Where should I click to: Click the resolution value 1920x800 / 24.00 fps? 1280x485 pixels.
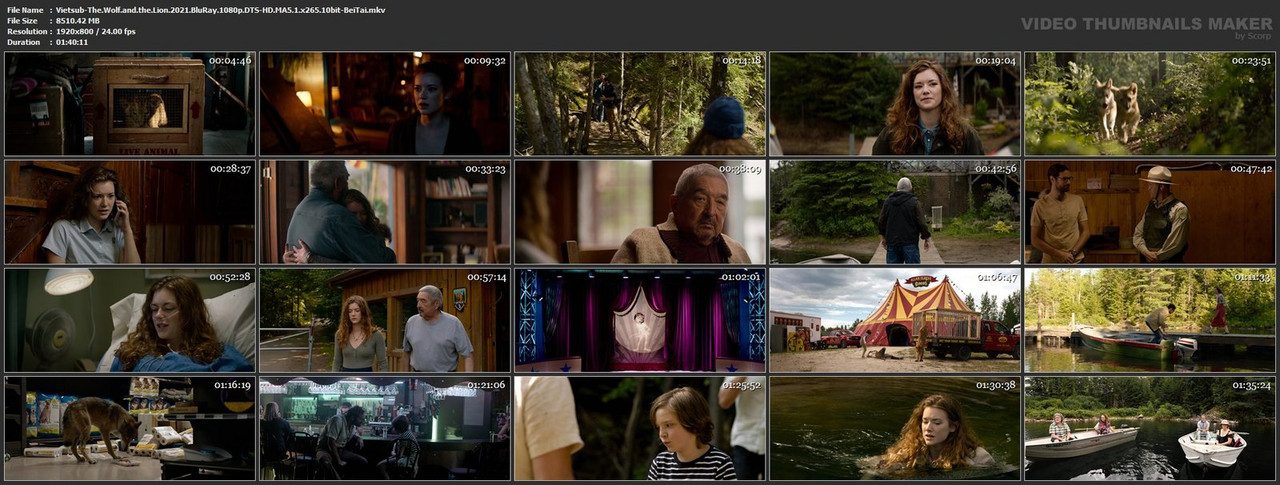(96, 32)
